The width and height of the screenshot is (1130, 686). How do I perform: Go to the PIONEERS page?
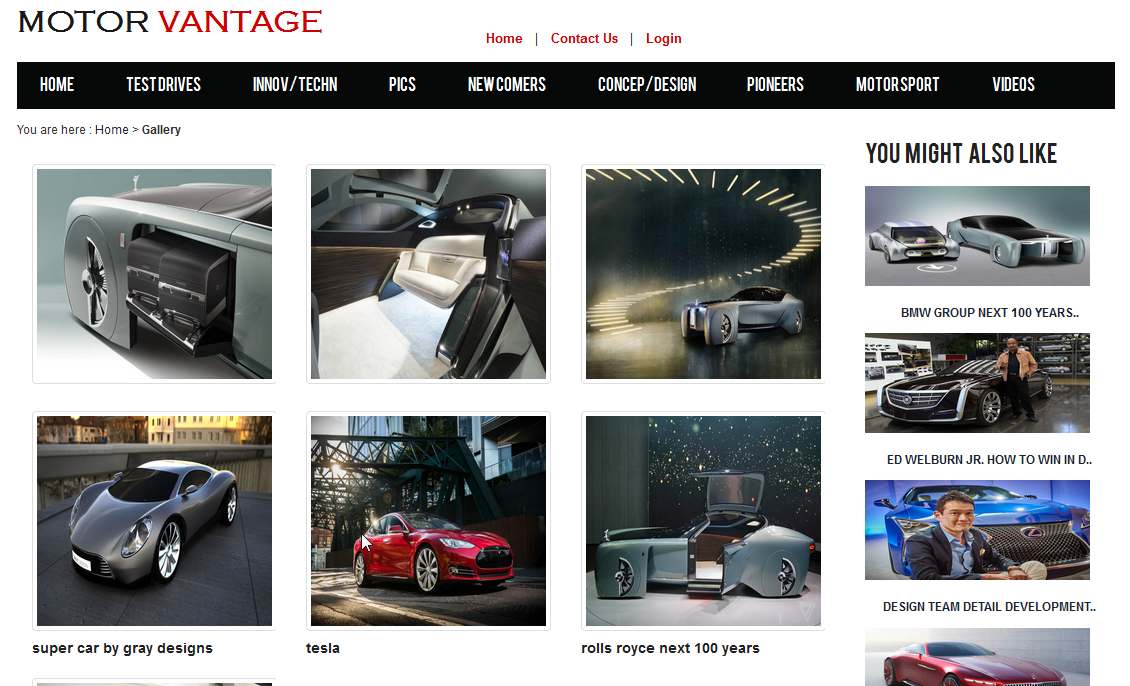775,85
